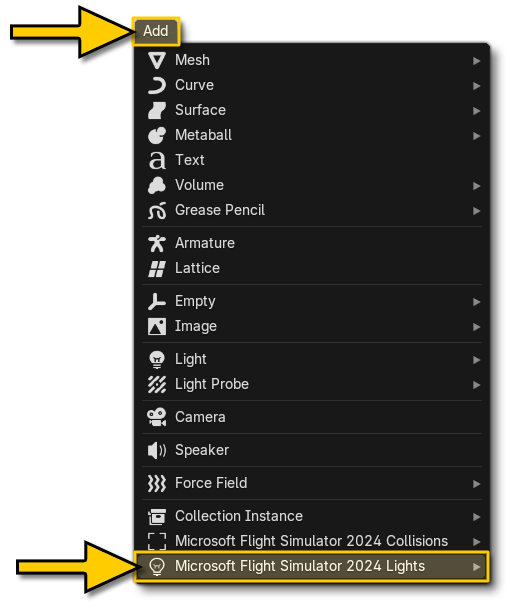Click the Image picture icon
Image resolution: width=516 pixels, height=609 pixels.
pos(157,326)
